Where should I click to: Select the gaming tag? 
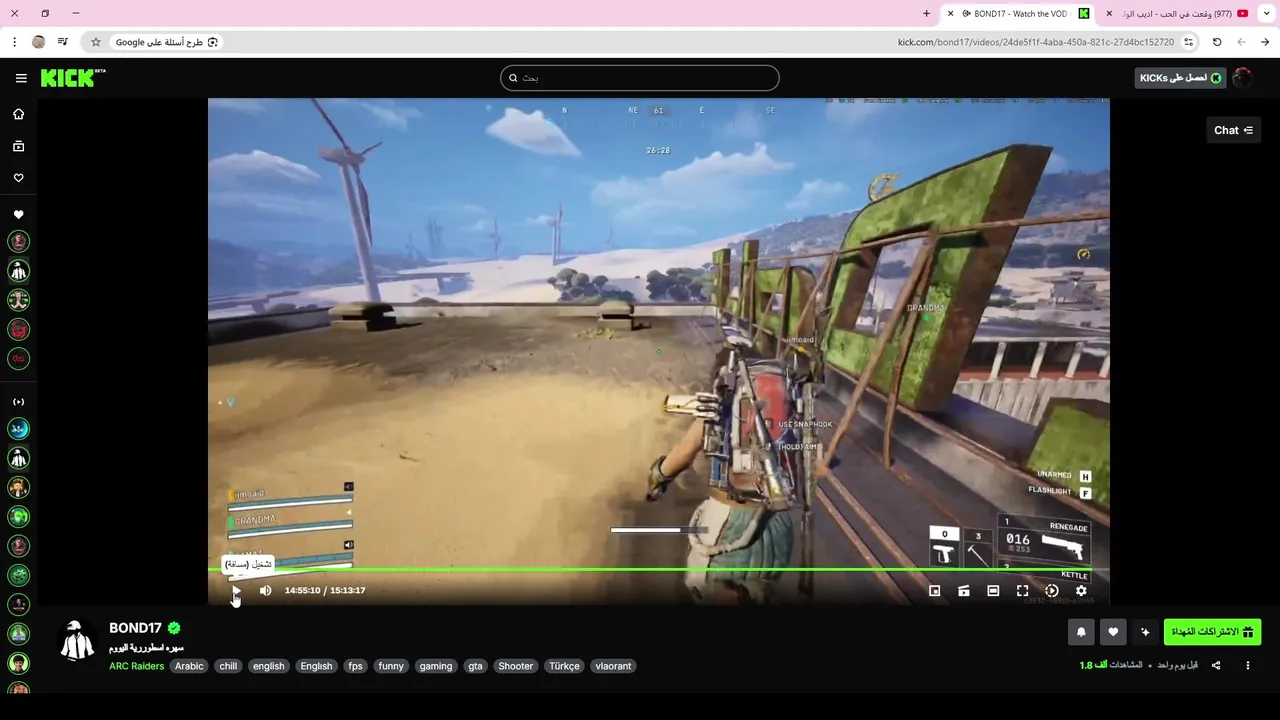pyautogui.click(x=436, y=666)
